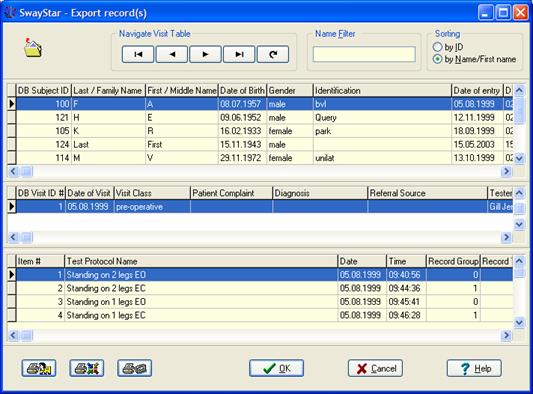This screenshot has height=394, width=533.
Task: Click the Cancel button
Action: (x=375, y=368)
